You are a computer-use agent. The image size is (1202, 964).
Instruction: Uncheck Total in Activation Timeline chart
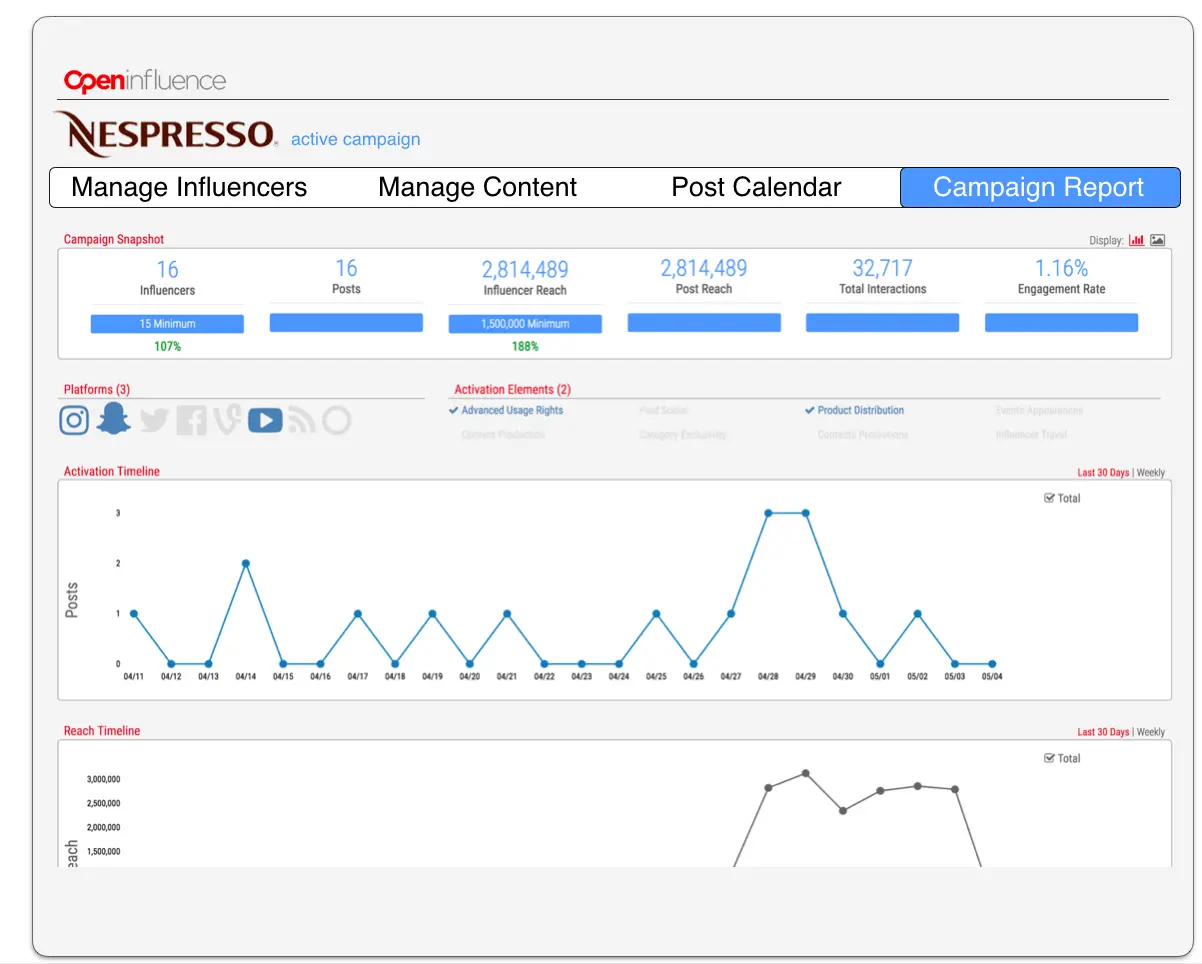click(1049, 498)
